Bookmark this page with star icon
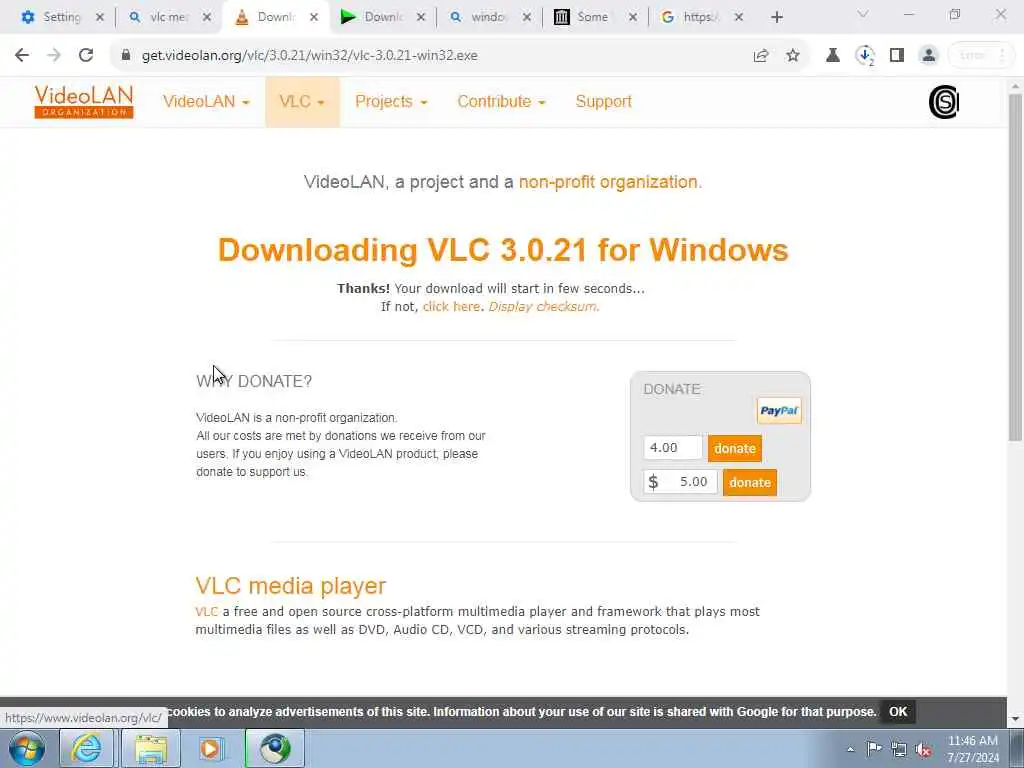The width and height of the screenshot is (1024, 768). click(793, 56)
